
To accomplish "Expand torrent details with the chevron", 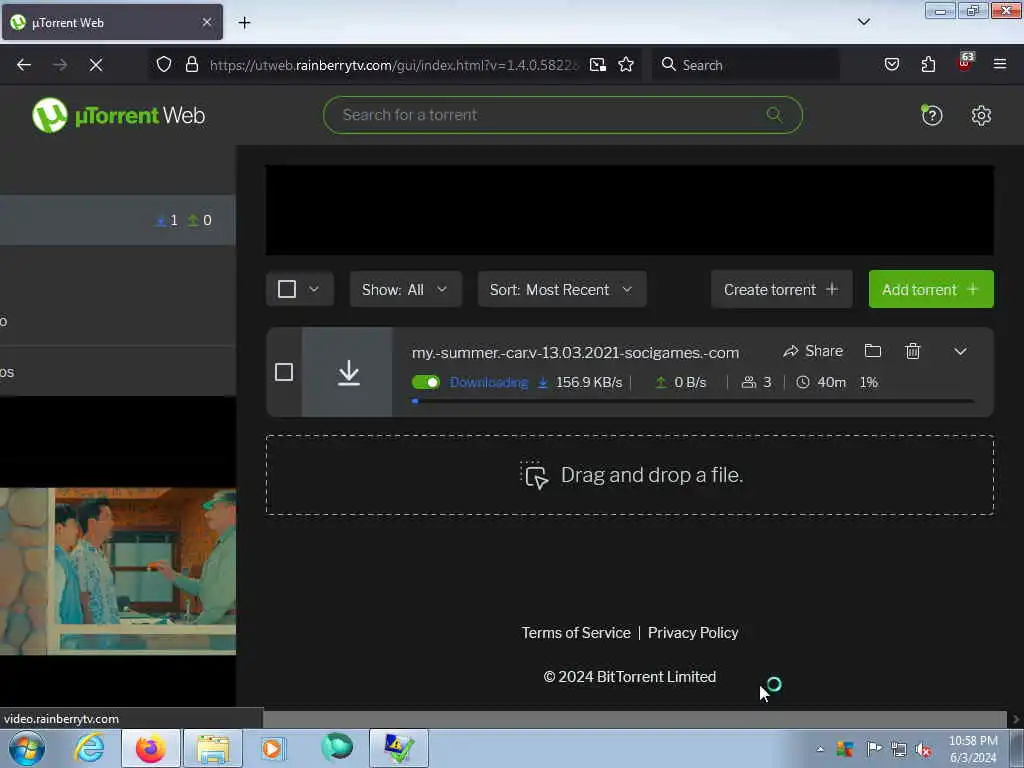I will pos(960,351).
